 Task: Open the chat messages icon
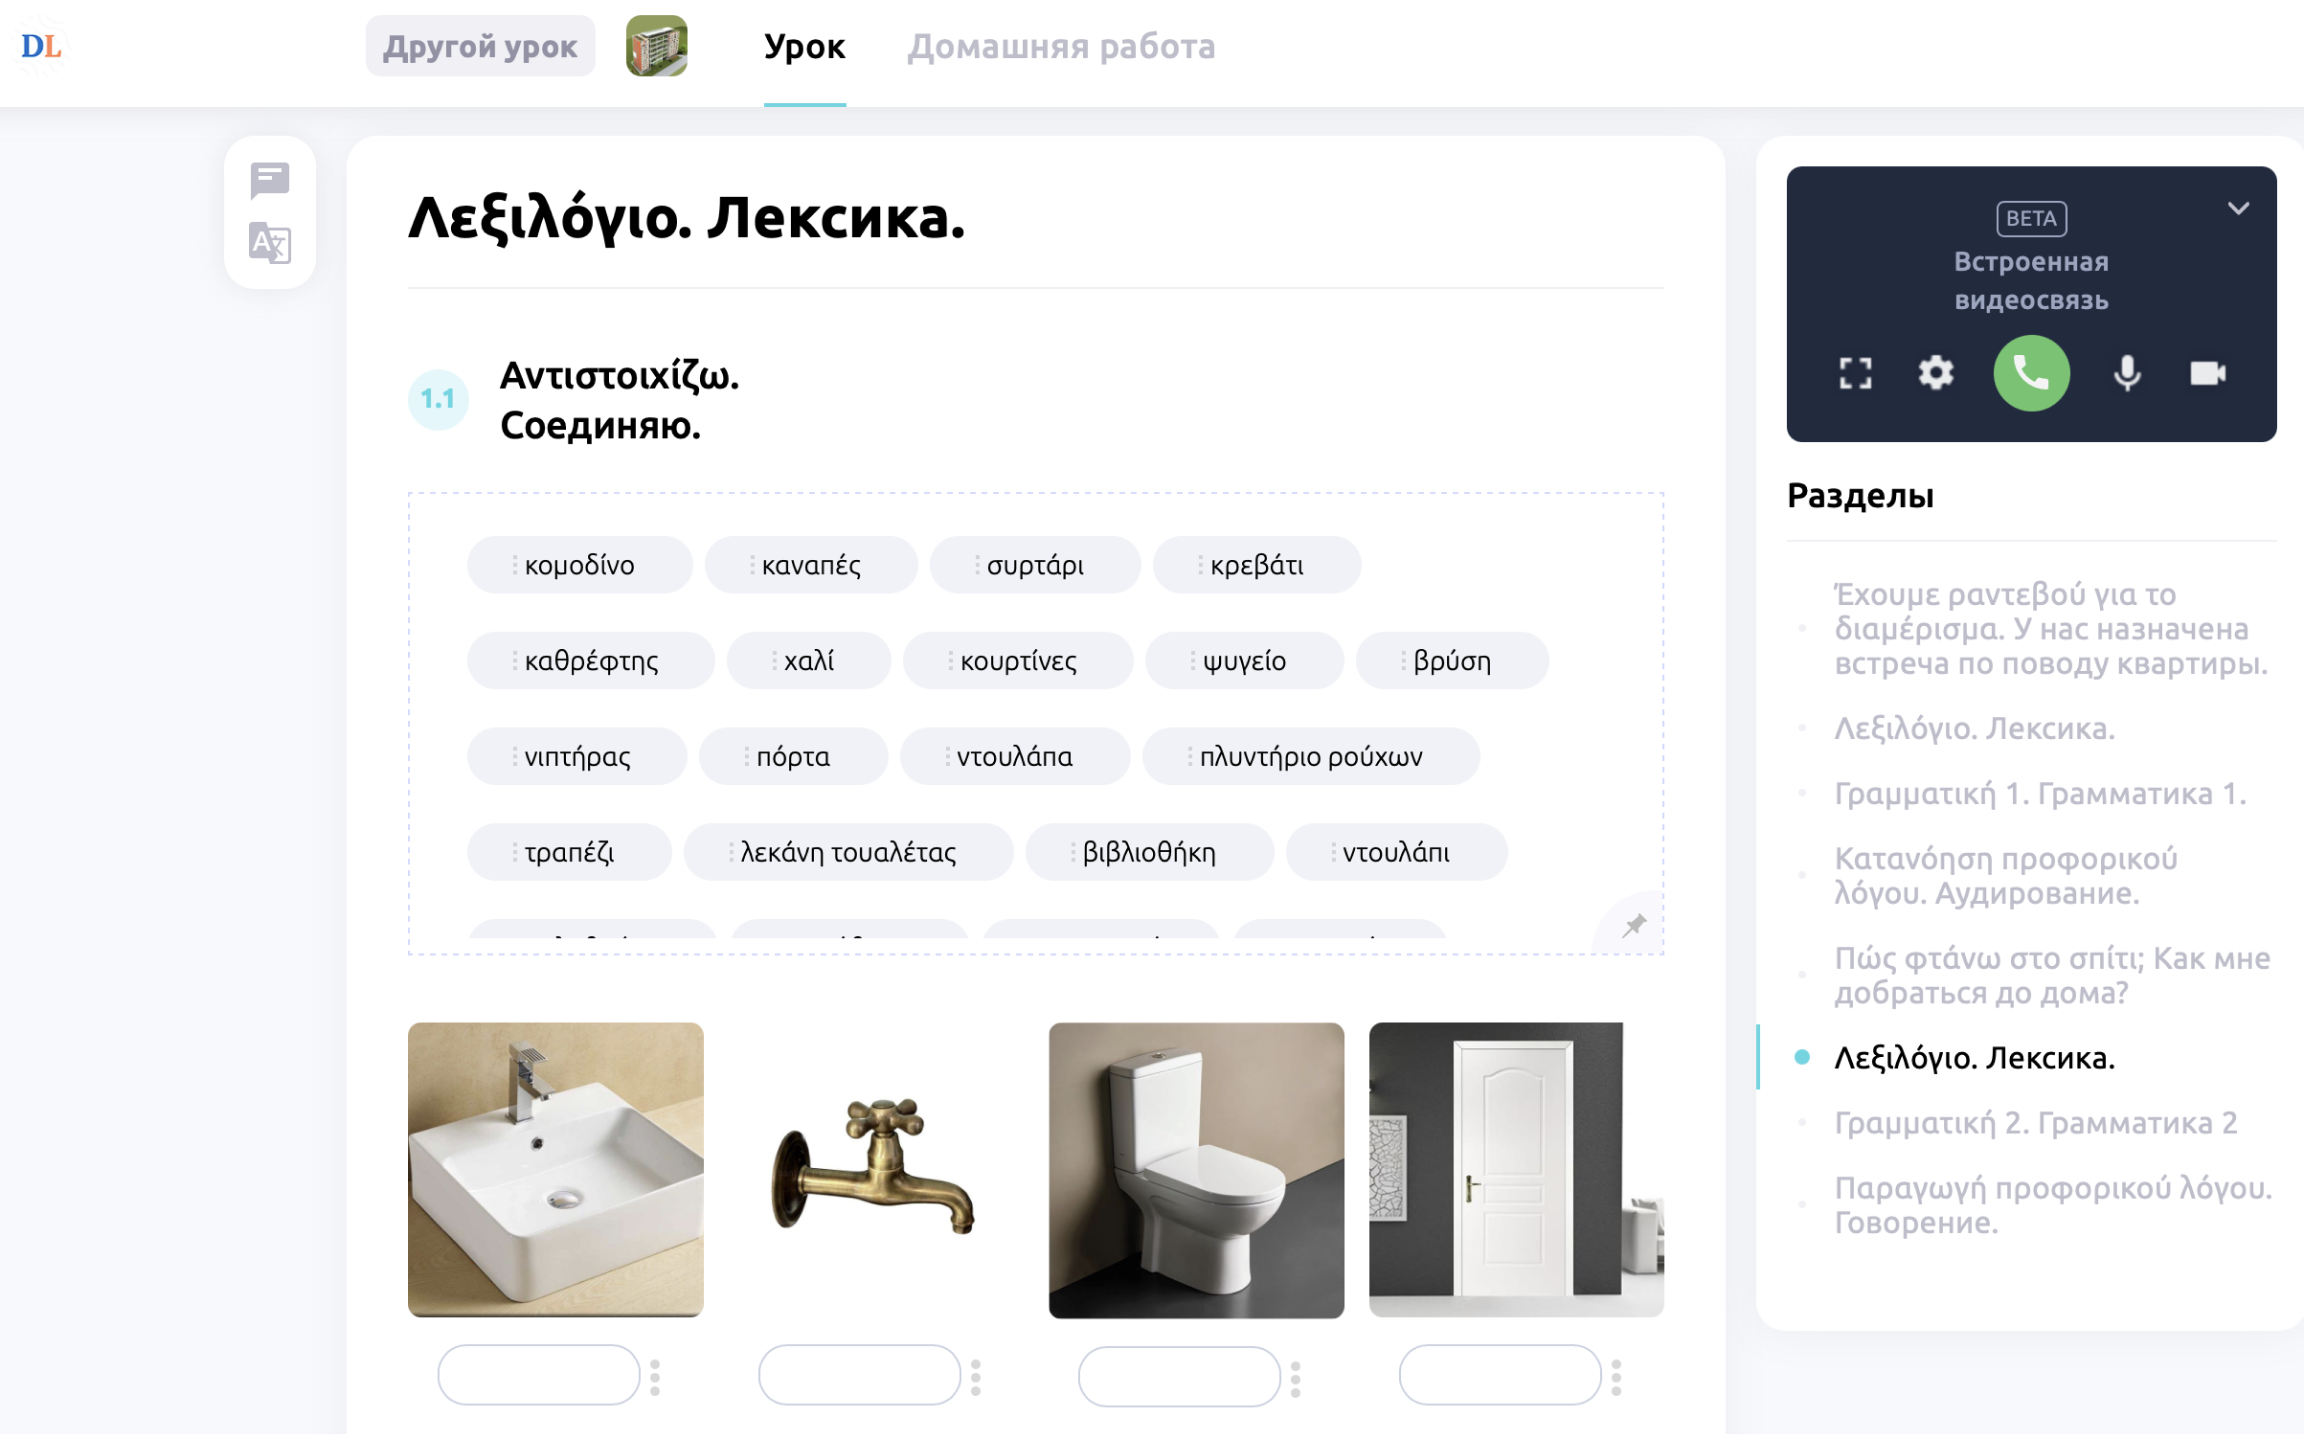[270, 180]
